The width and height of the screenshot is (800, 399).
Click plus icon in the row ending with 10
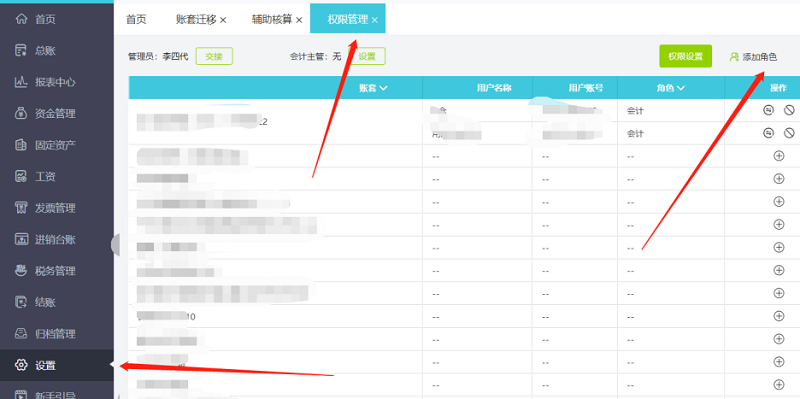coord(779,316)
